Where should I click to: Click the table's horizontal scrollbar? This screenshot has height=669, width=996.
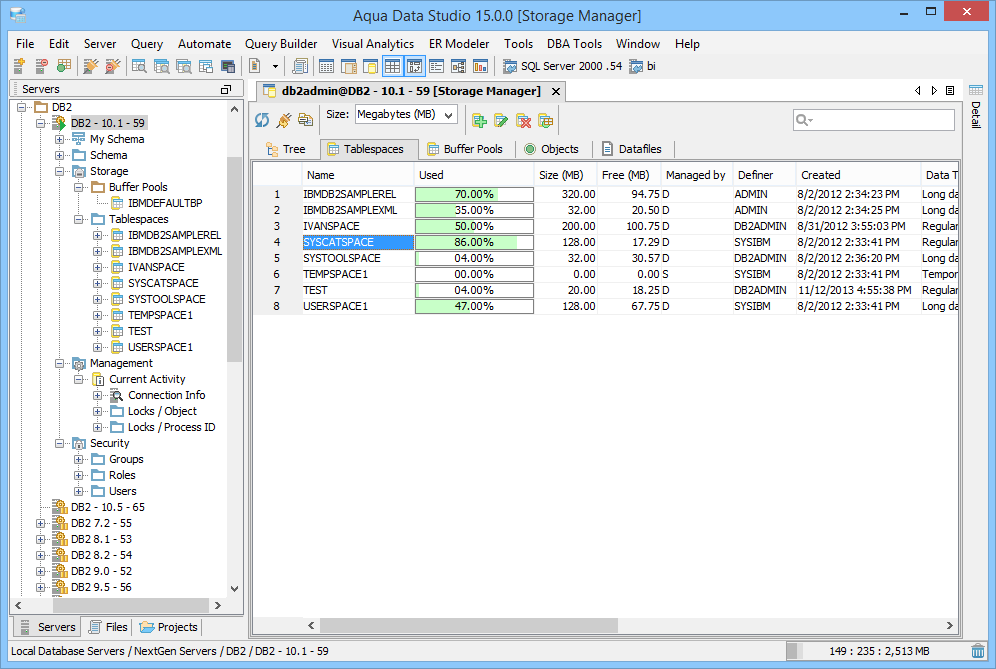[x=469, y=626]
